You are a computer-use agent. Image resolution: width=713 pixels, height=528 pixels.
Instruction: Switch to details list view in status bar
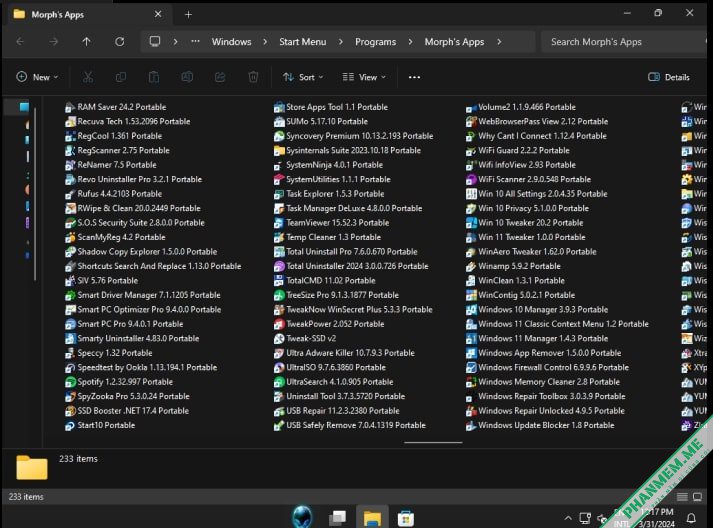click(682, 497)
